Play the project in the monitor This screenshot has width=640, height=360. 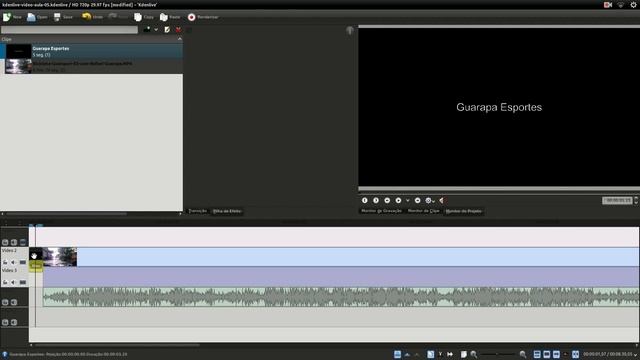point(398,200)
